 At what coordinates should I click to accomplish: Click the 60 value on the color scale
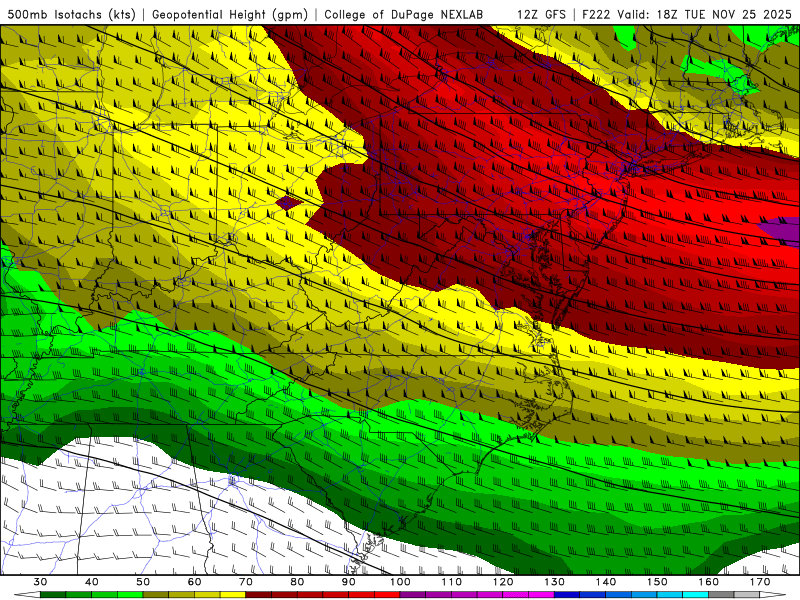tap(194, 582)
